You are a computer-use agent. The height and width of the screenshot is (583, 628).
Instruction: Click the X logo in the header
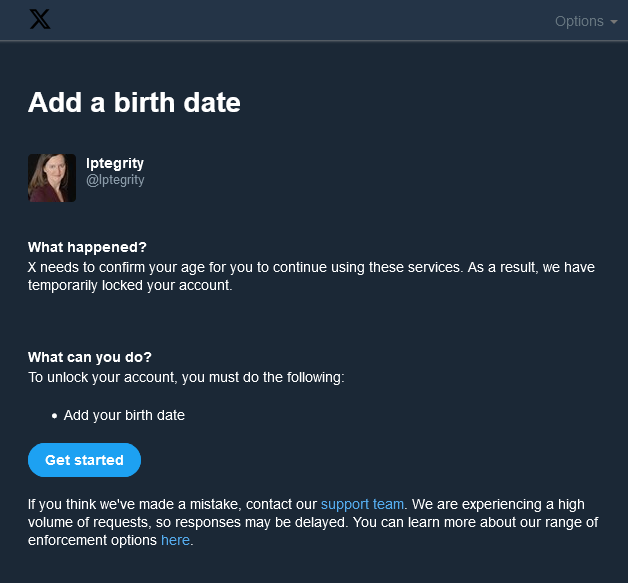click(40, 20)
